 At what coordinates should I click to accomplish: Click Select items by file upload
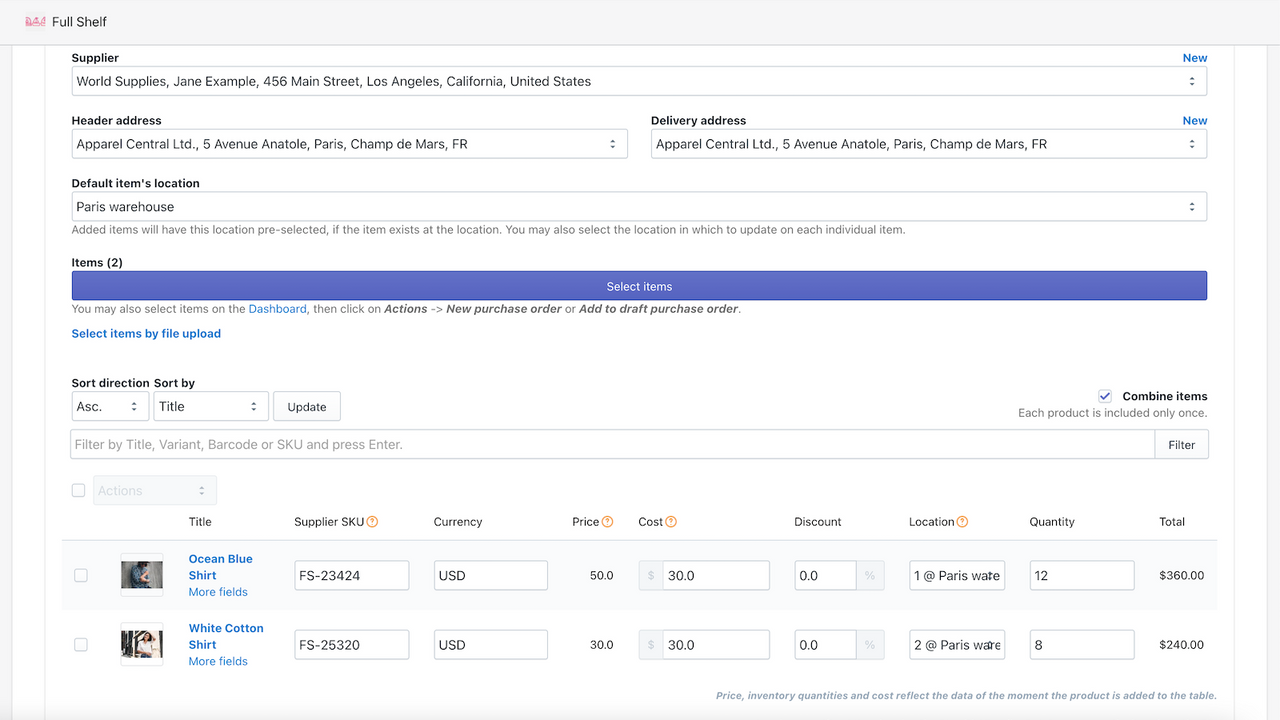coord(146,334)
